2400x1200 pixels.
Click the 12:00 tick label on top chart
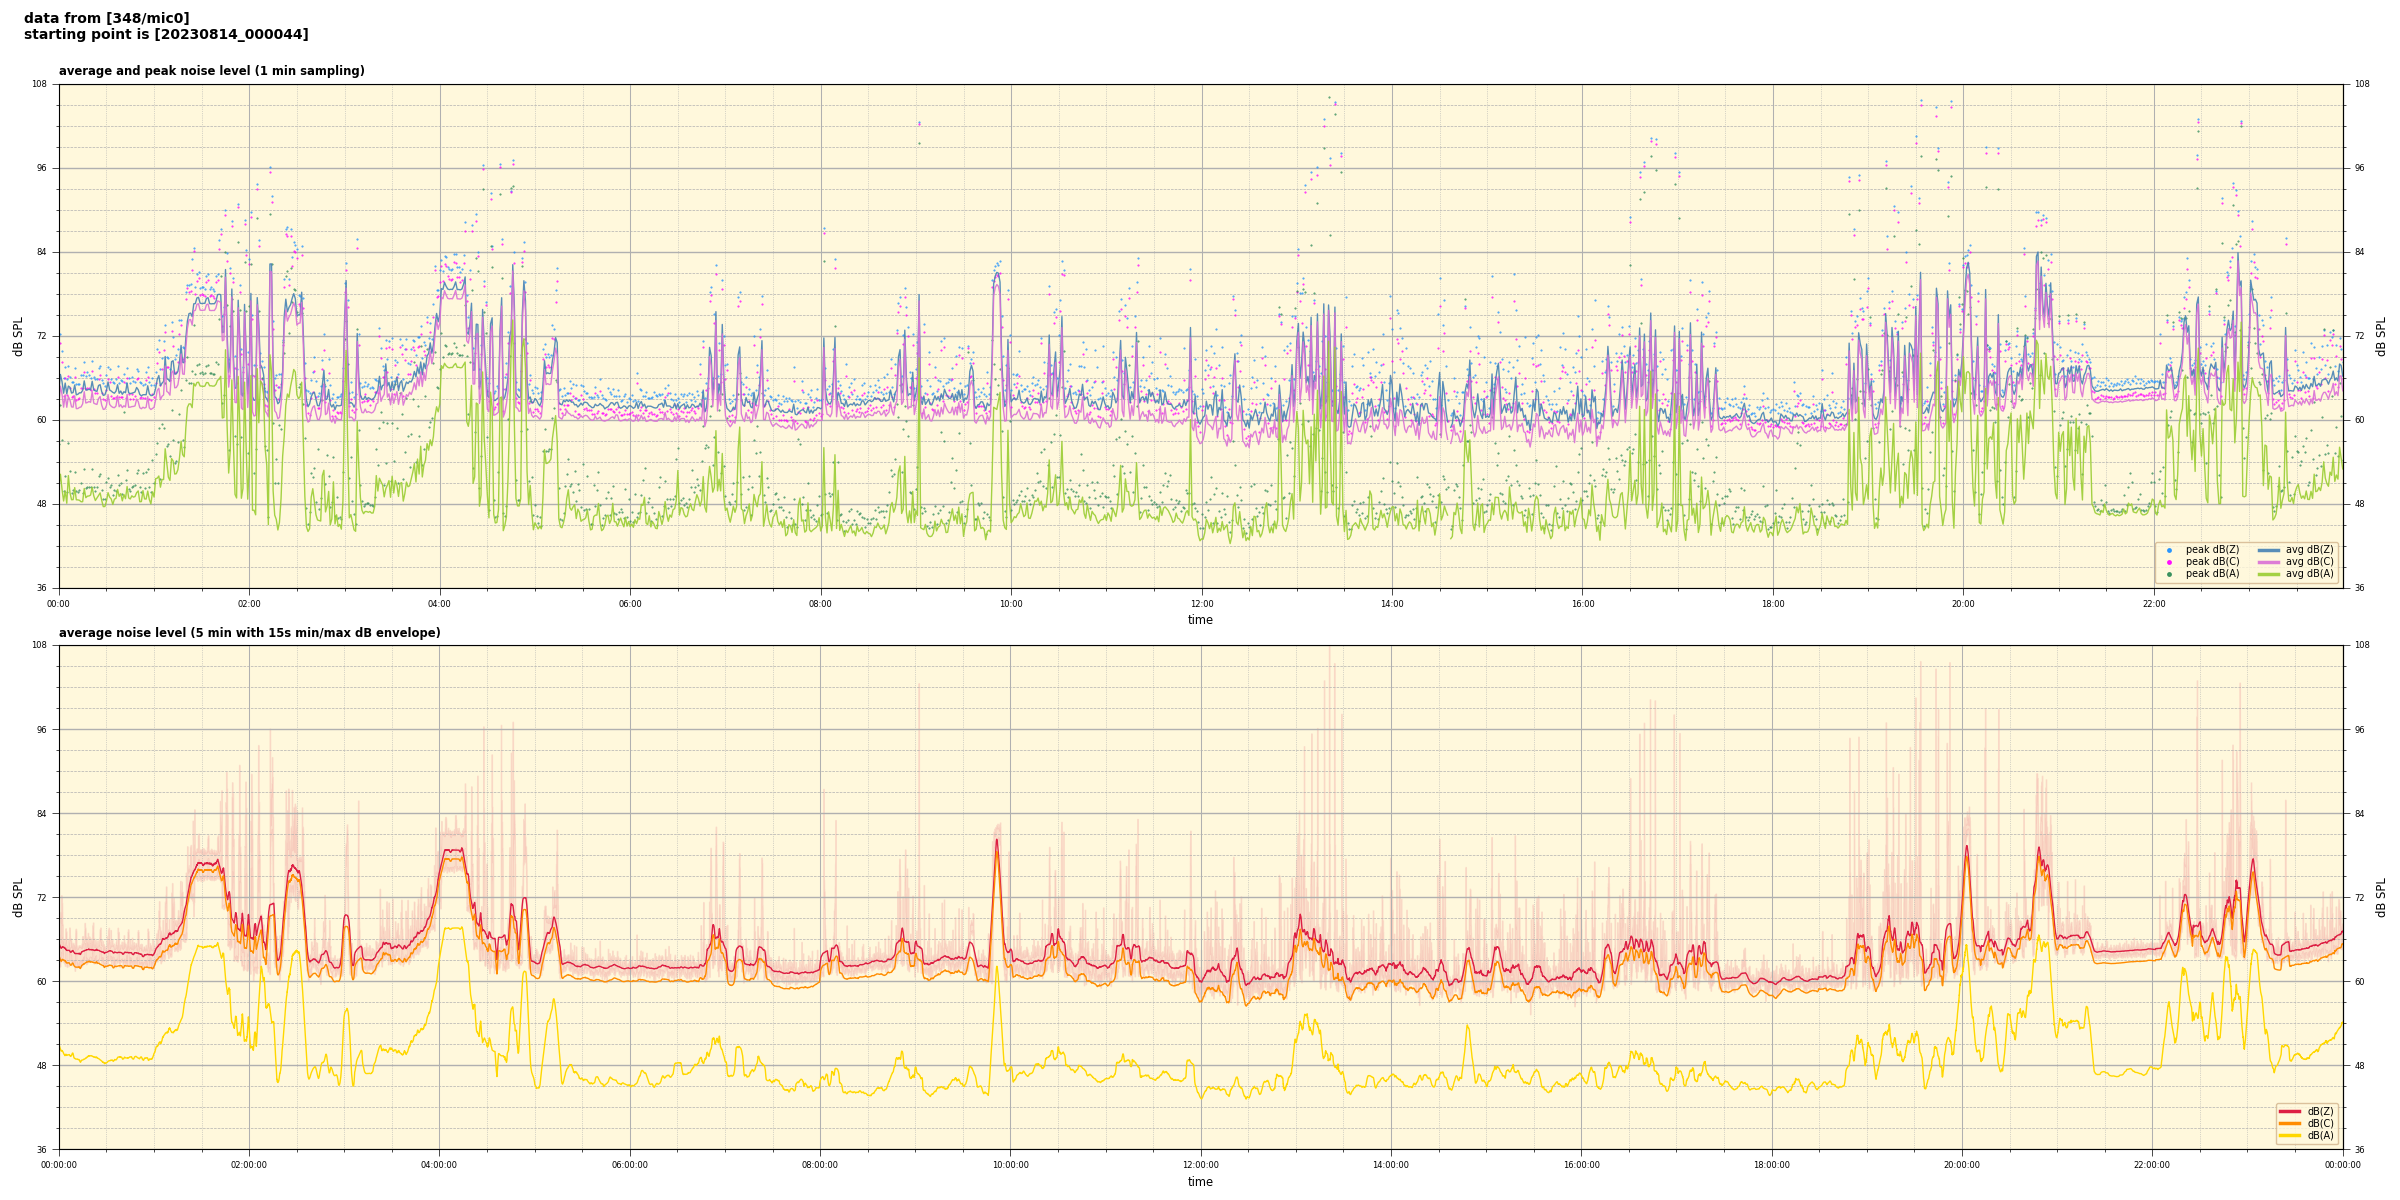click(1201, 604)
